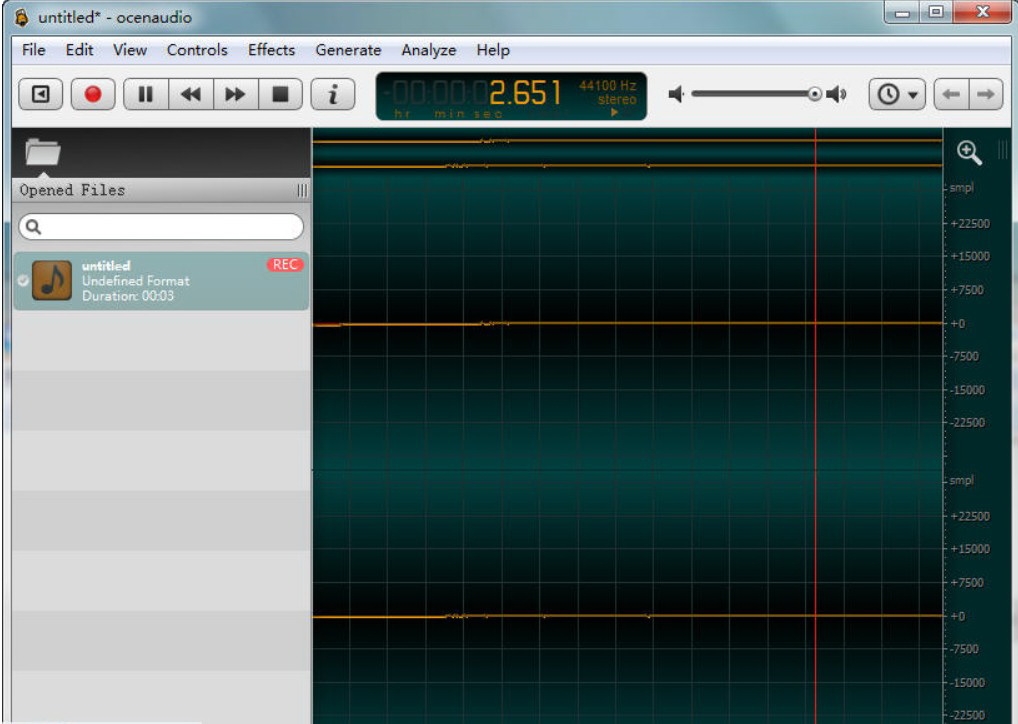The image size is (1018, 724).
Task: Open the time display format menu
Action: 615,113
